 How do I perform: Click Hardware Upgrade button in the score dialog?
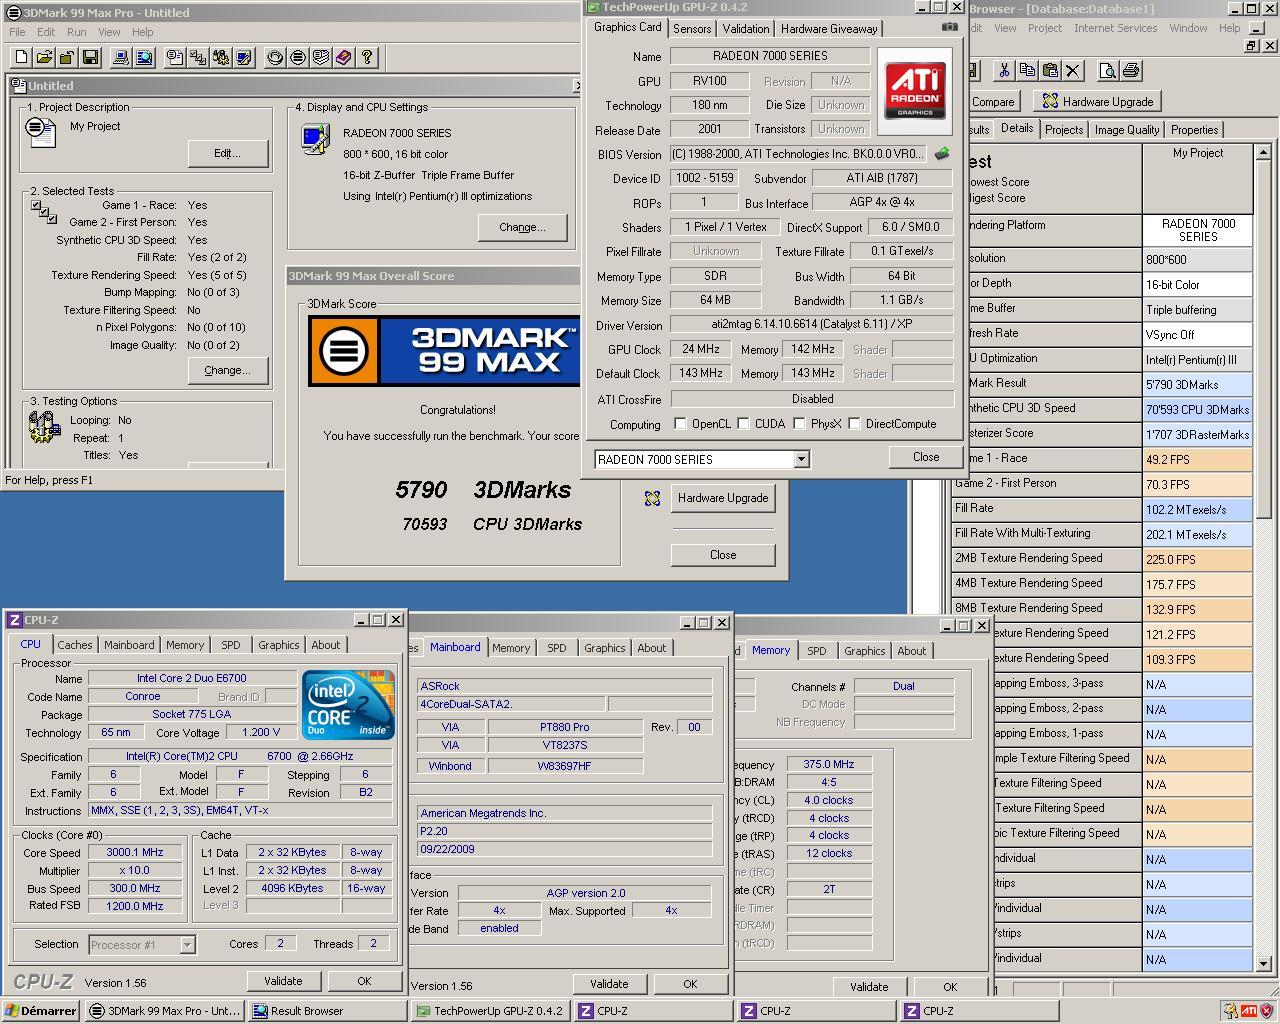coord(723,498)
